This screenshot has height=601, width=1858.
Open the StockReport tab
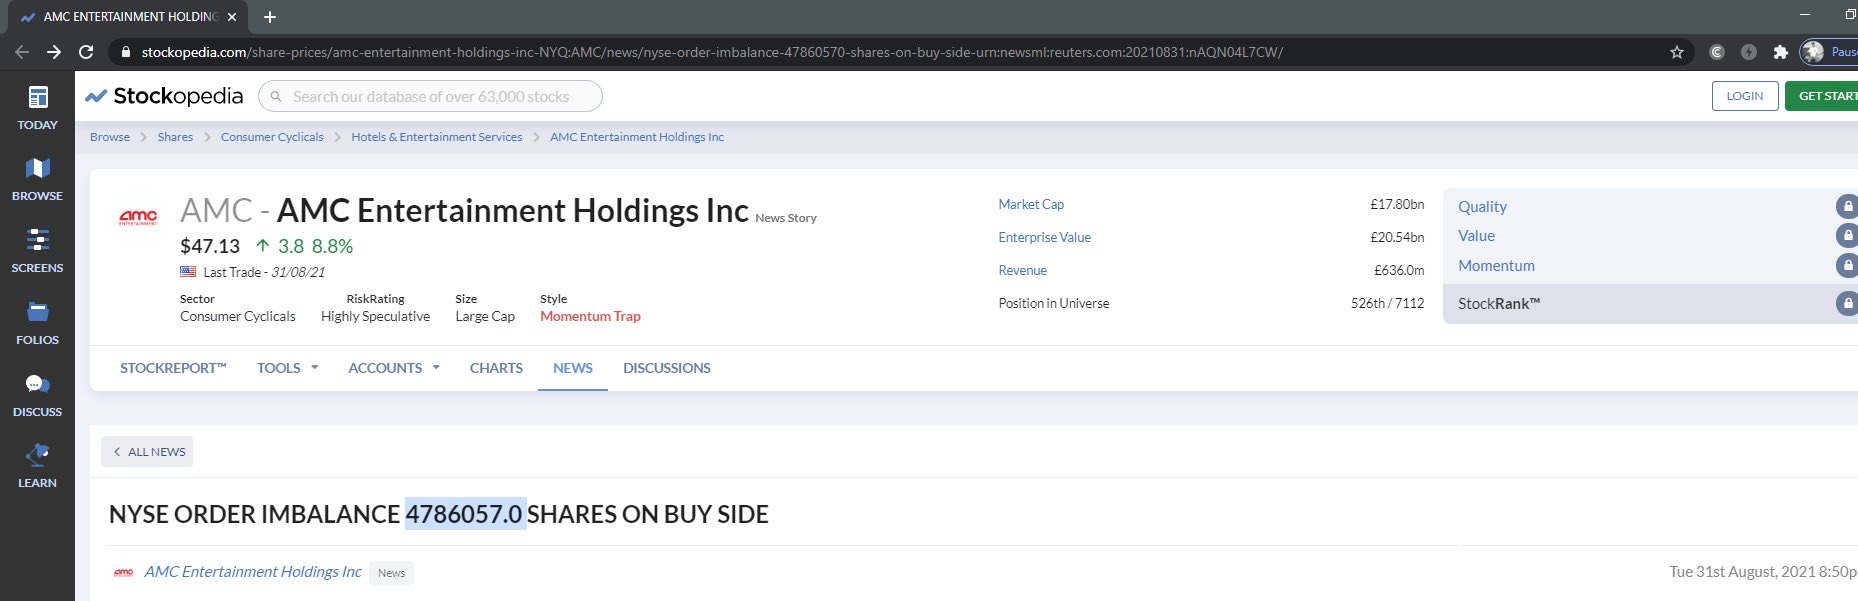point(173,368)
